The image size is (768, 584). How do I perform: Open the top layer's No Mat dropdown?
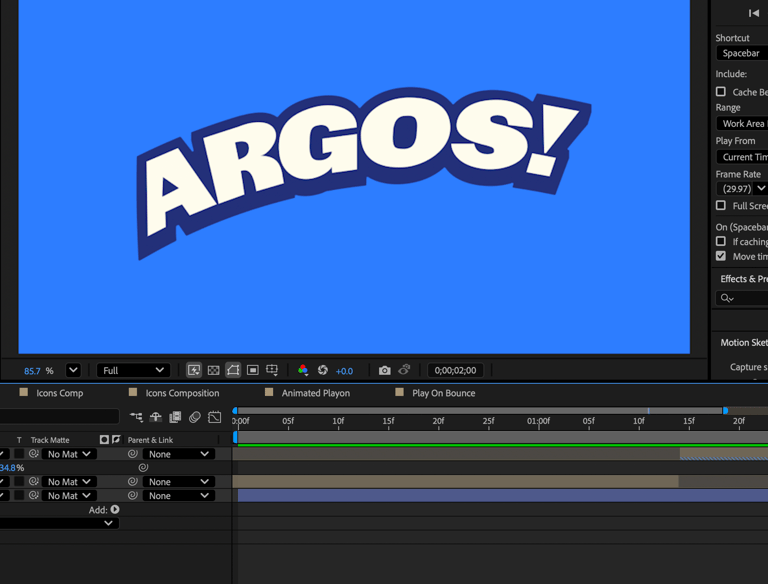point(69,454)
